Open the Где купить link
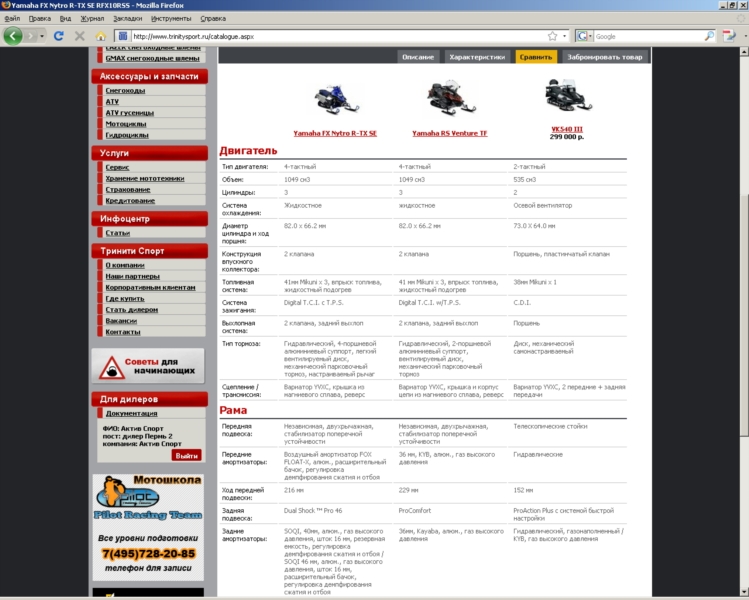Screen dimensions: 749x600 [125, 299]
